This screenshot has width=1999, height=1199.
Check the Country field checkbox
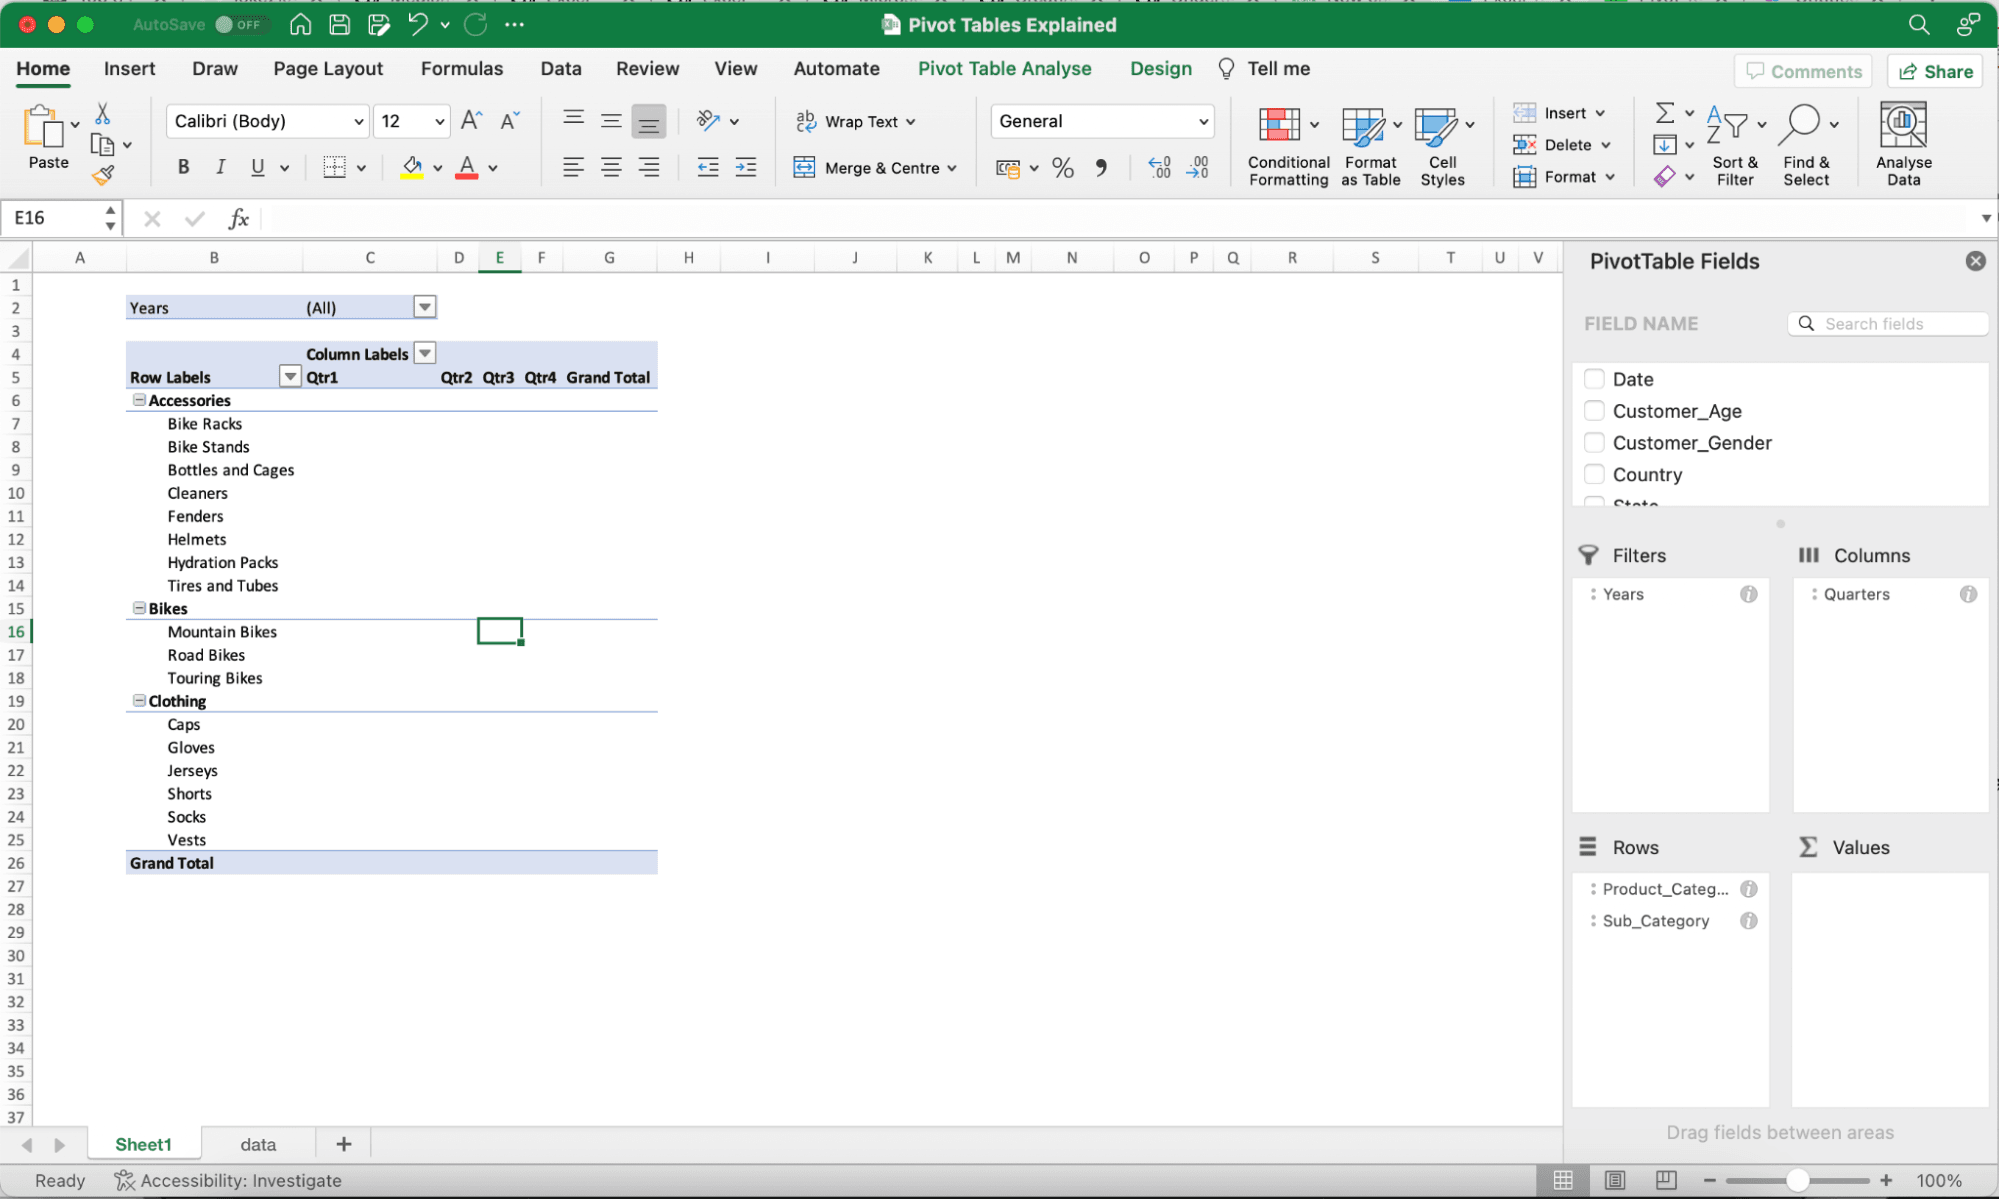(x=1594, y=474)
